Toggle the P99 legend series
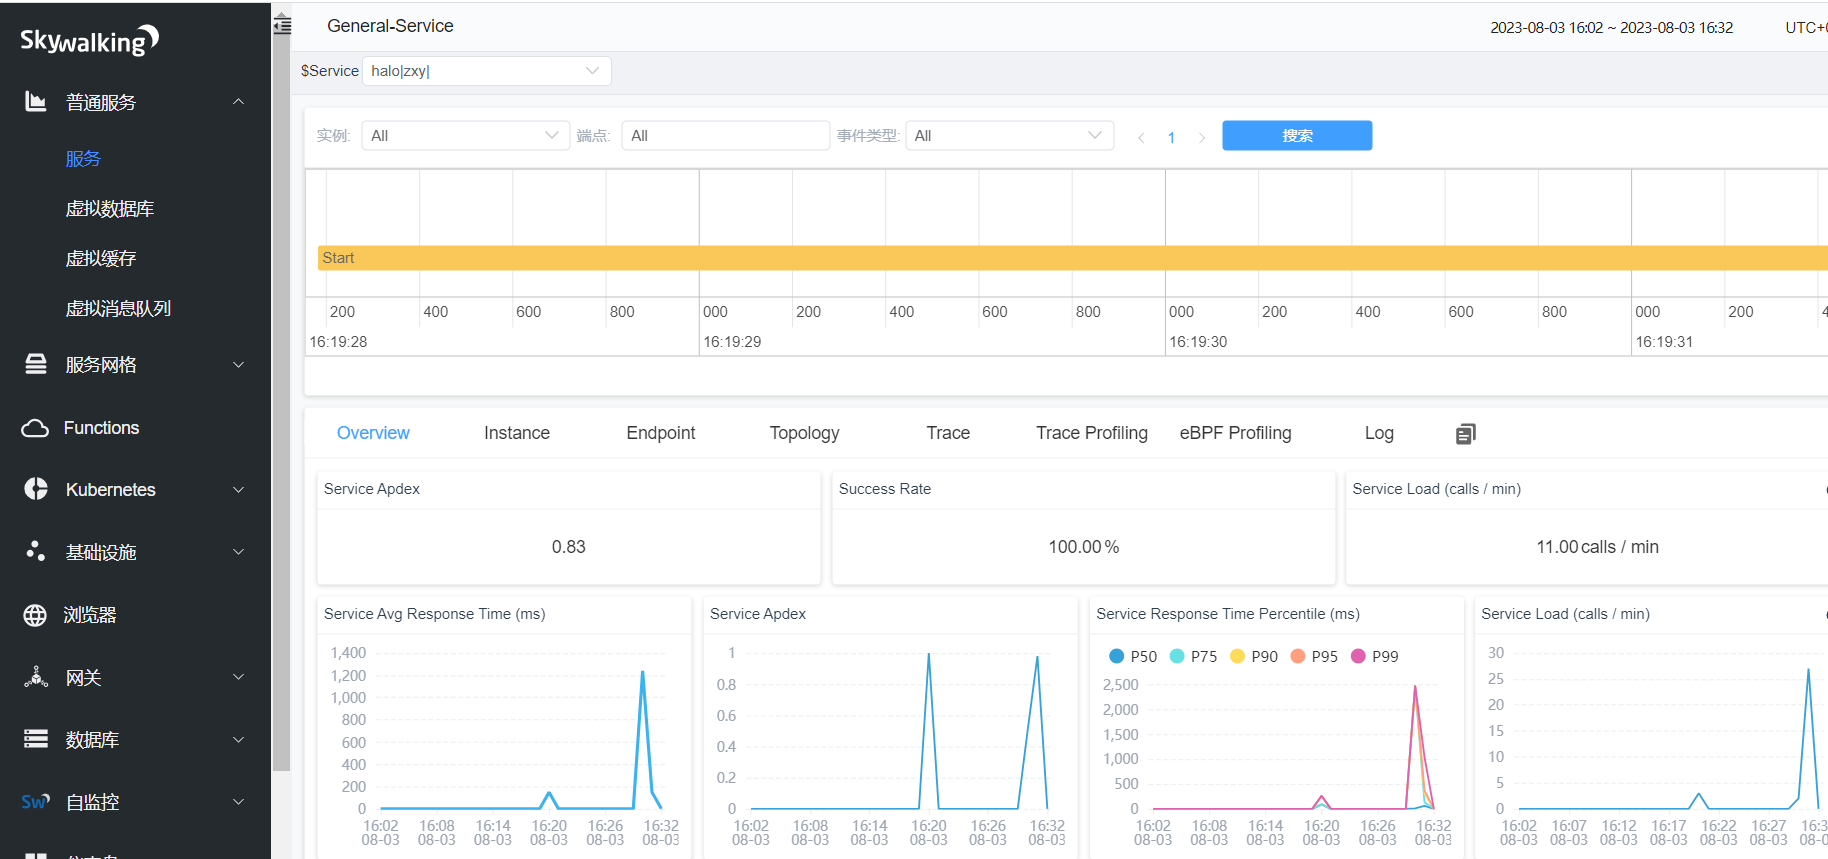This screenshot has height=859, width=1828. [x=1375, y=656]
